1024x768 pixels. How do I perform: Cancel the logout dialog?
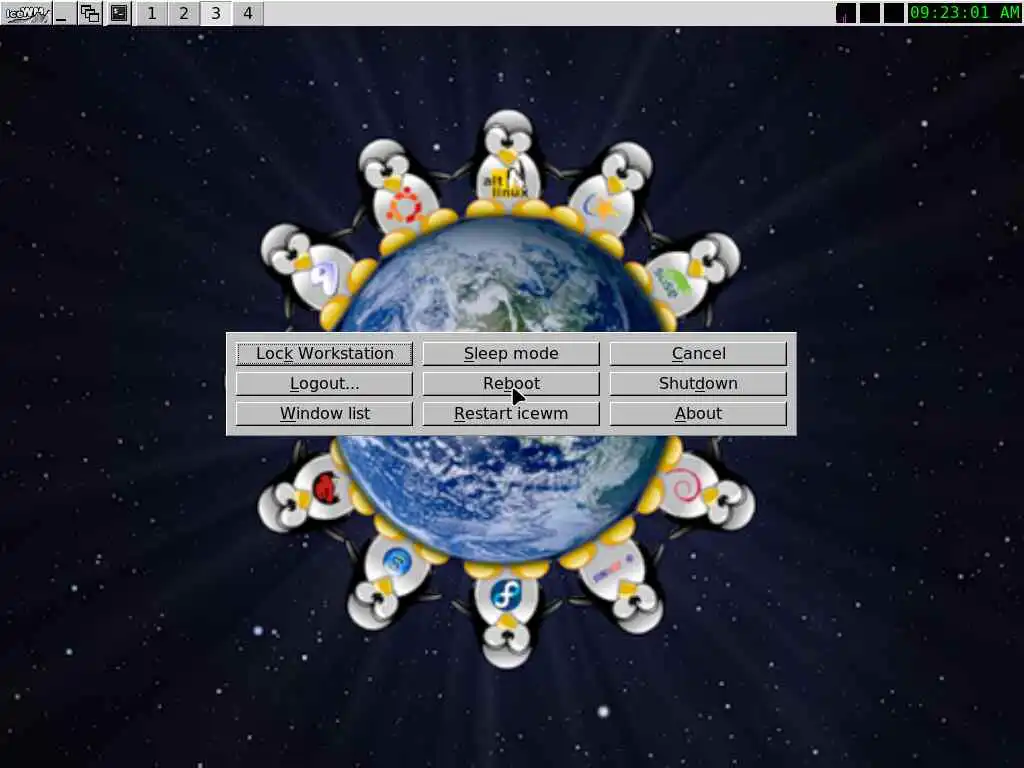[x=698, y=353]
